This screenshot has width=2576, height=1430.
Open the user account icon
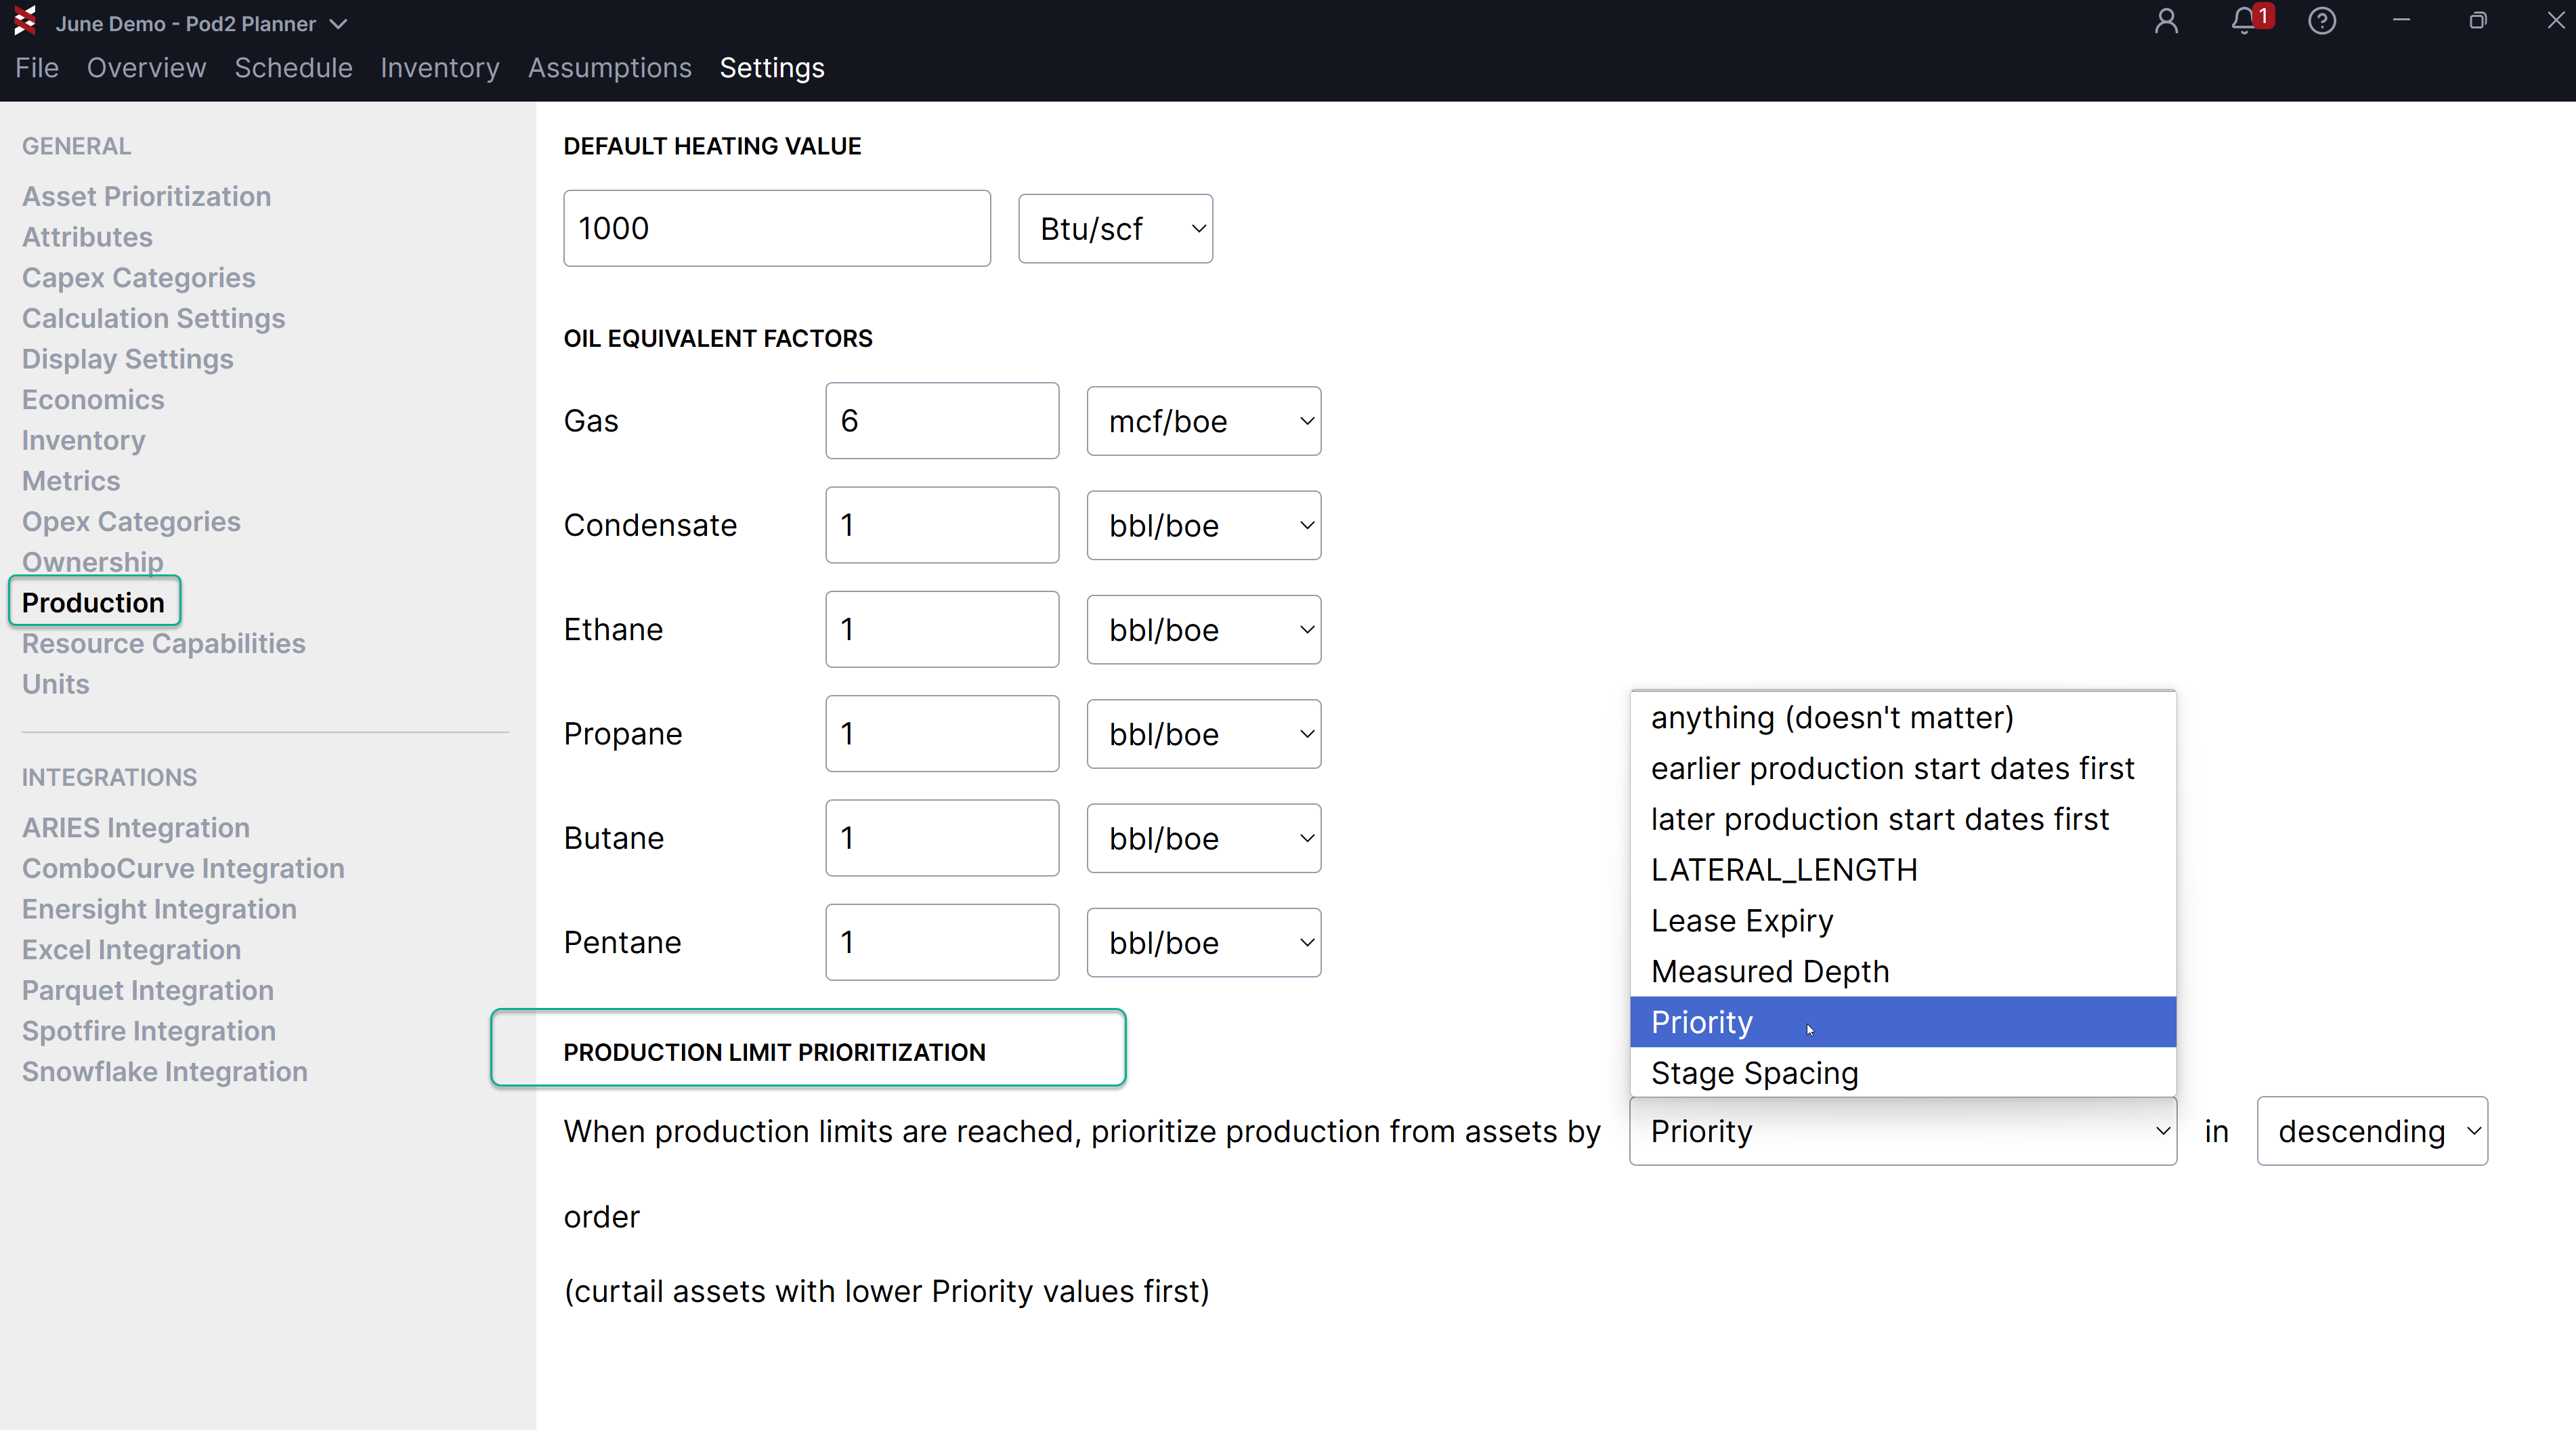coord(2166,21)
